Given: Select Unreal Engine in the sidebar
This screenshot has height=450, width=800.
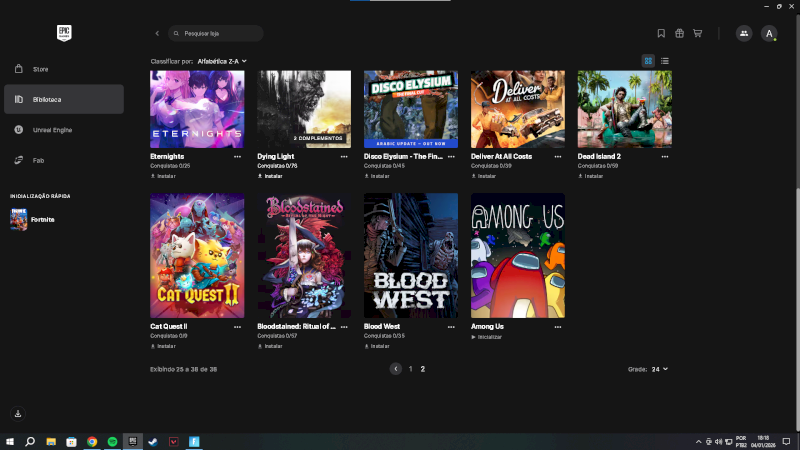Looking at the screenshot, I should point(52,130).
